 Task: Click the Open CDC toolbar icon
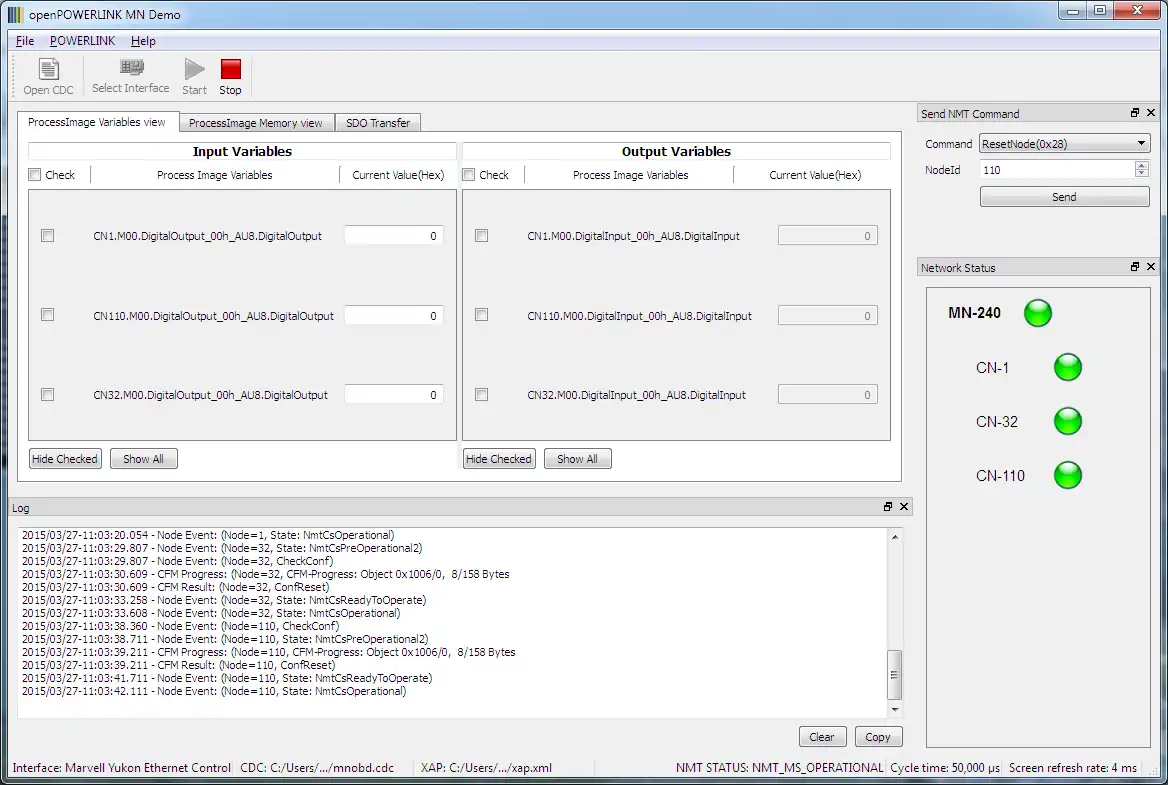(48, 69)
